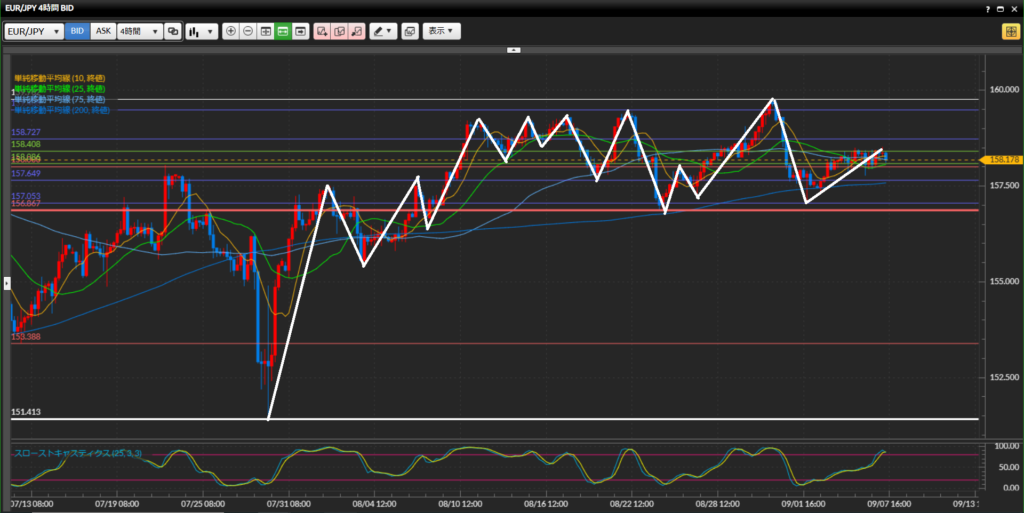Screen dimensions: 1024x513
Task: Open the EUR/JPY currency pair dropdown
Action: pyautogui.click(x=34, y=31)
